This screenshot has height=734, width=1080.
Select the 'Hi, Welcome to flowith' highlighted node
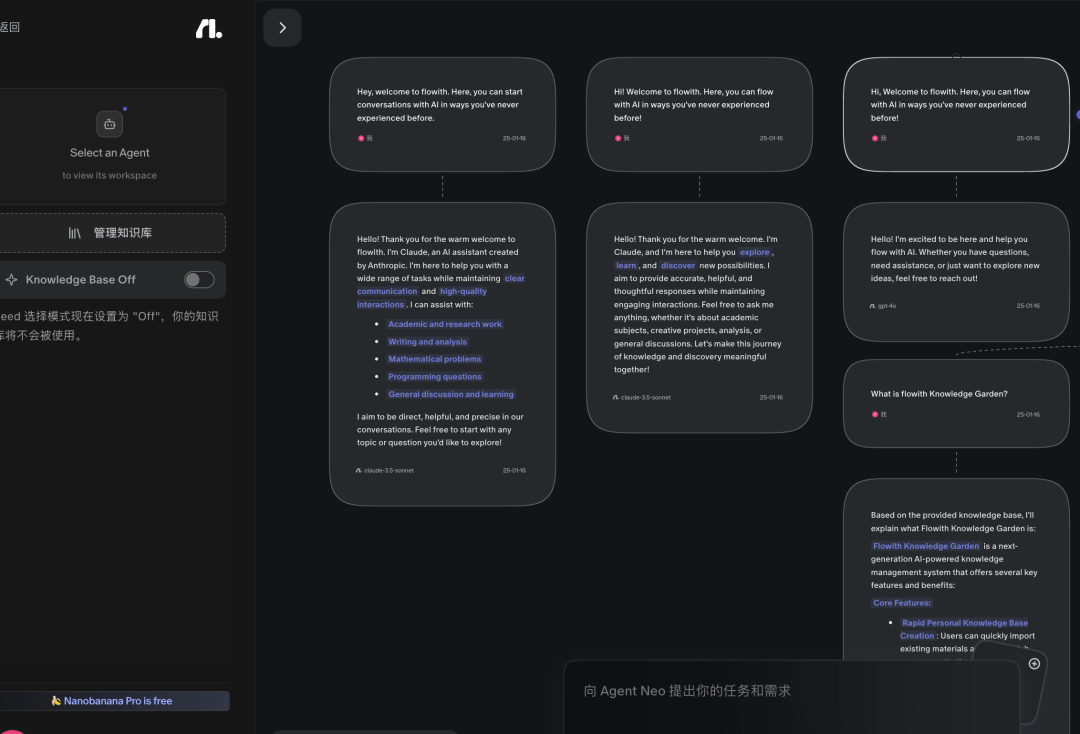click(x=956, y=114)
